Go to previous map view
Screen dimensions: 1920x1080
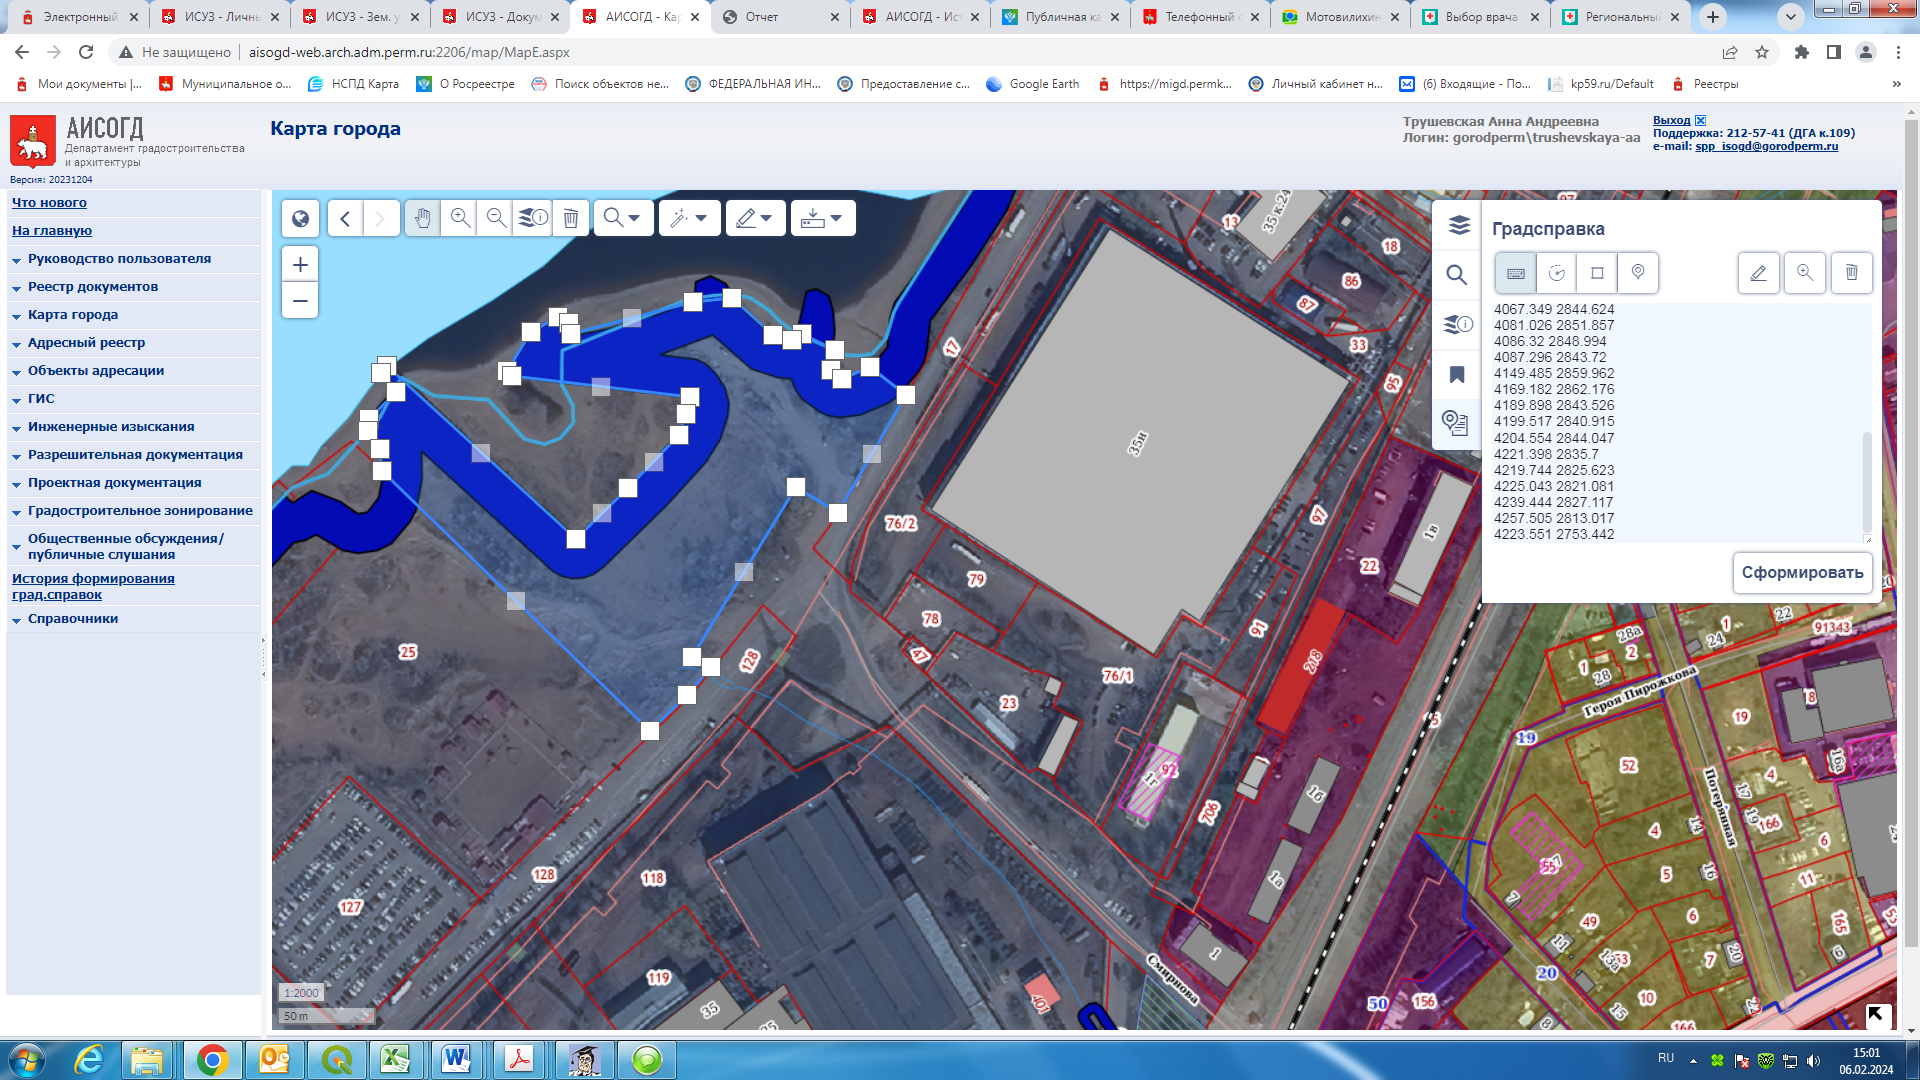345,218
